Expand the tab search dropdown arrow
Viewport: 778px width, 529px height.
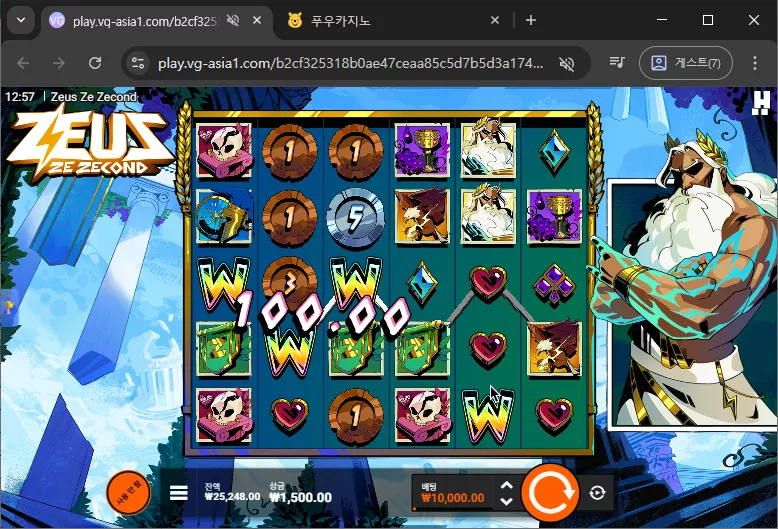(x=21, y=20)
